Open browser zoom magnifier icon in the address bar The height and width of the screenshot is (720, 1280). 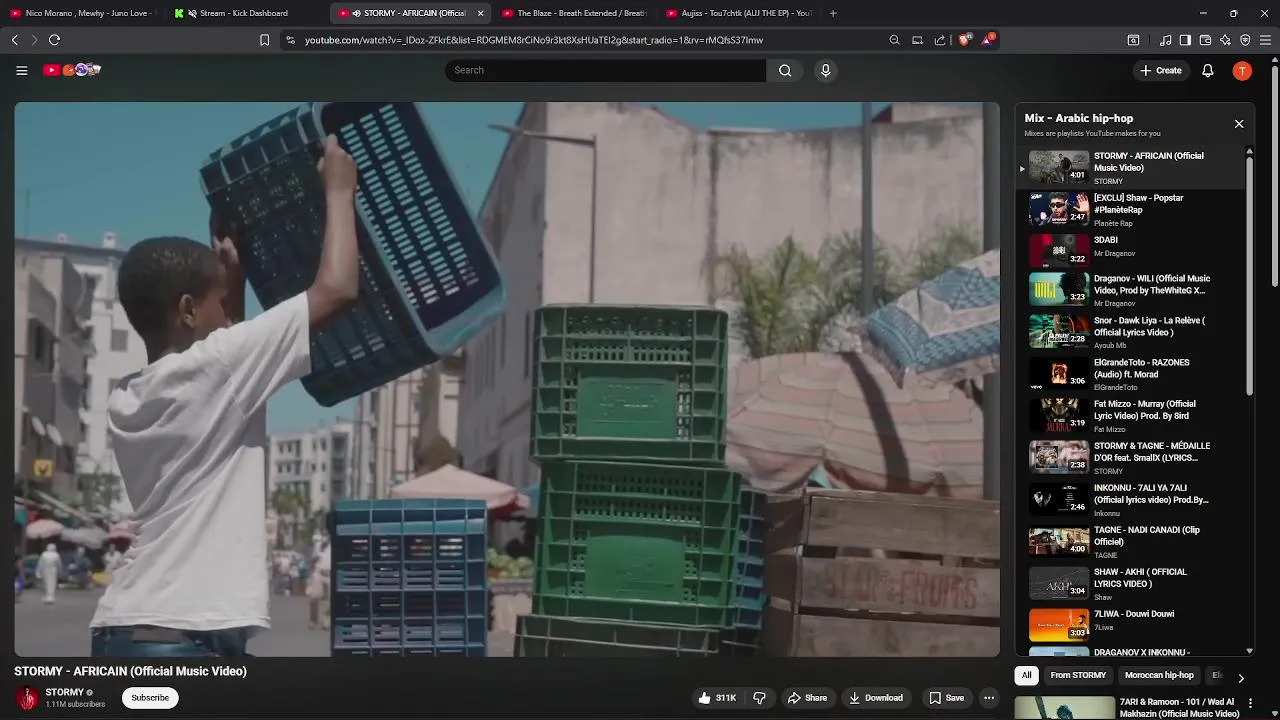tap(894, 40)
